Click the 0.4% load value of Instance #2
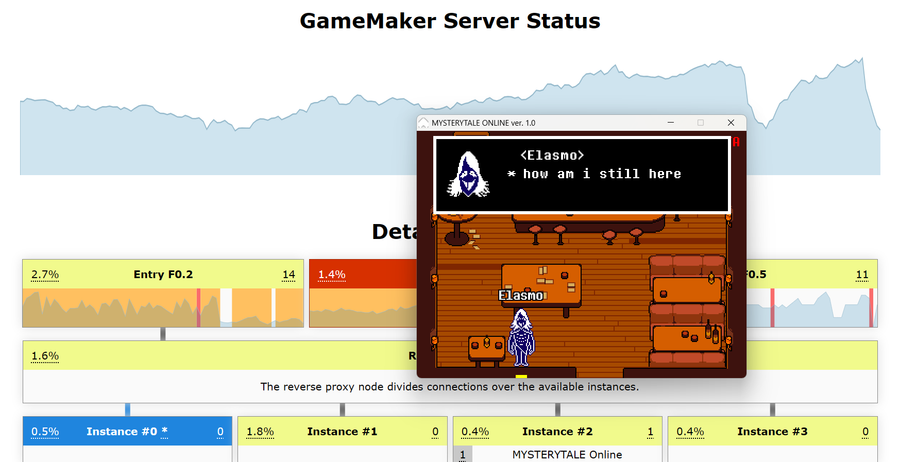This screenshot has height=462, width=900. coord(475,432)
